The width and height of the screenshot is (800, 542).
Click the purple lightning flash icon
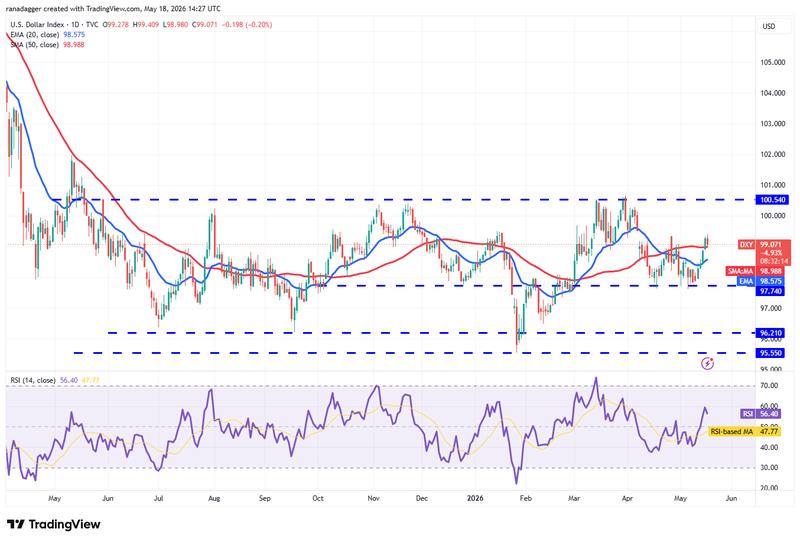tap(707, 363)
